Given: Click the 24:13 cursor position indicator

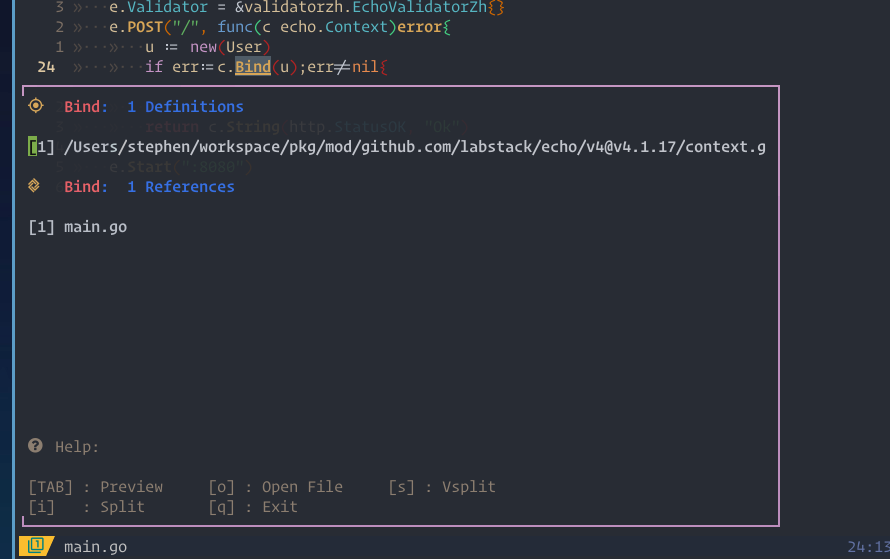Looking at the screenshot, I should [x=867, y=547].
